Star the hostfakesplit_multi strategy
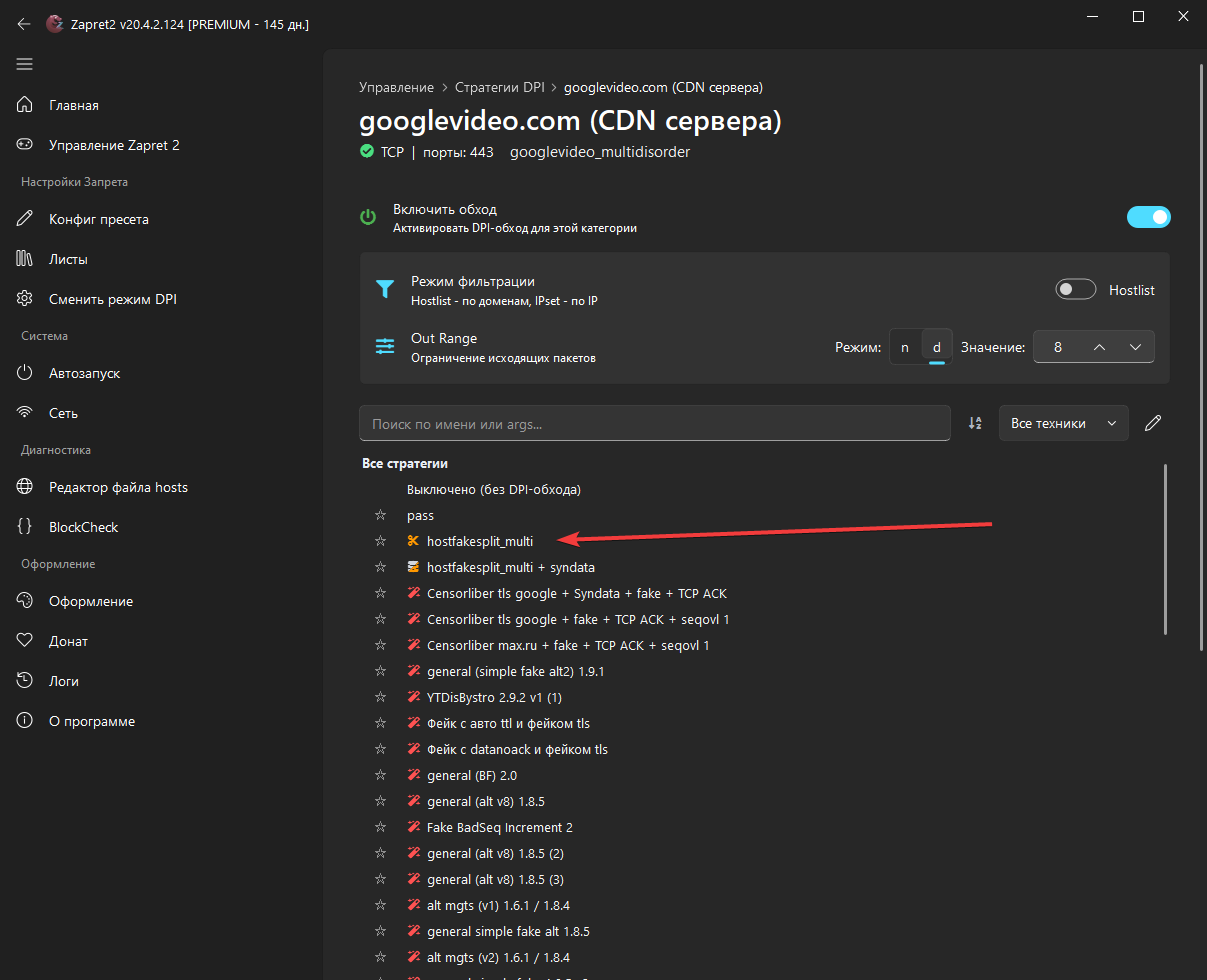The width and height of the screenshot is (1207, 980). pyautogui.click(x=380, y=541)
